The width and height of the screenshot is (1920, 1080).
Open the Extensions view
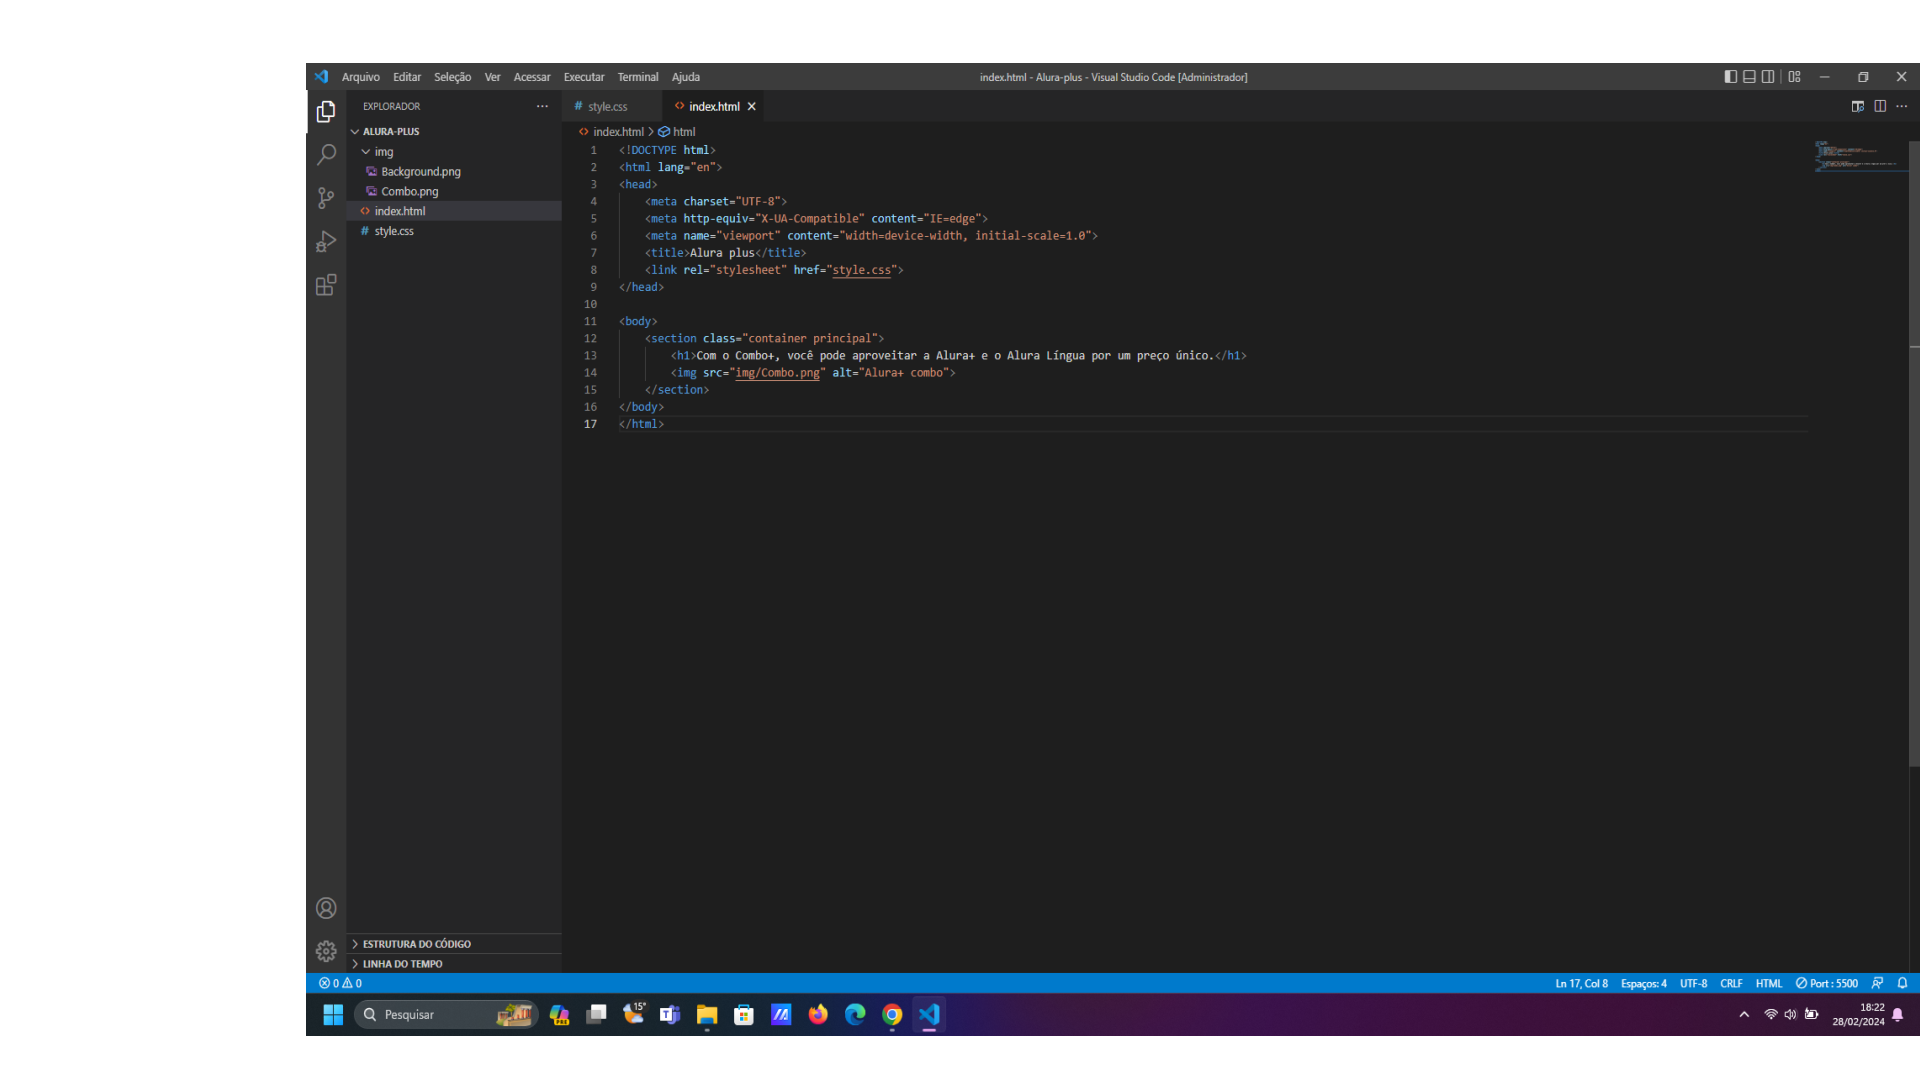(326, 286)
